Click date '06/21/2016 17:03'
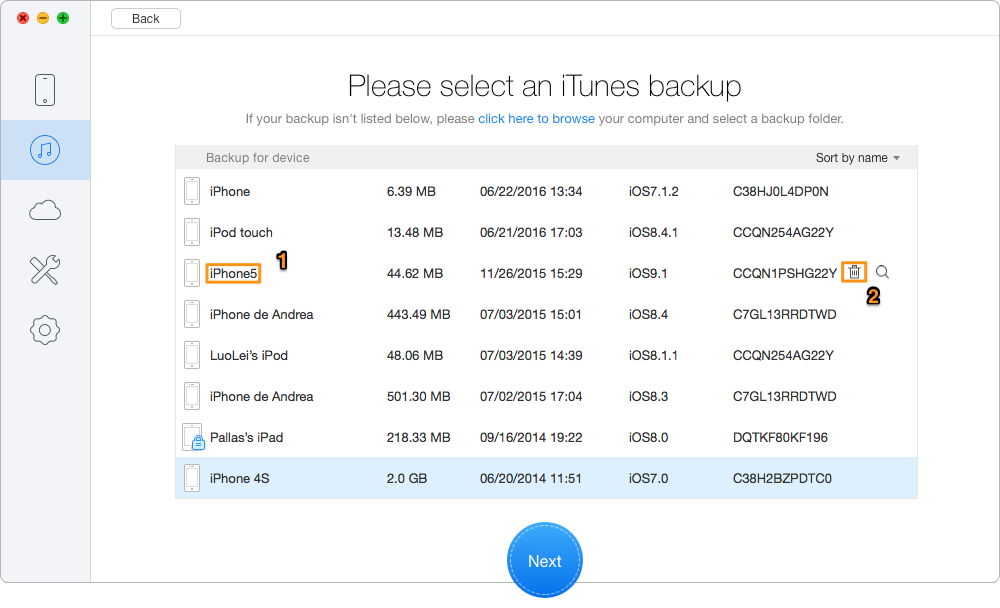Screen dimensions: 1000x608 531,232
